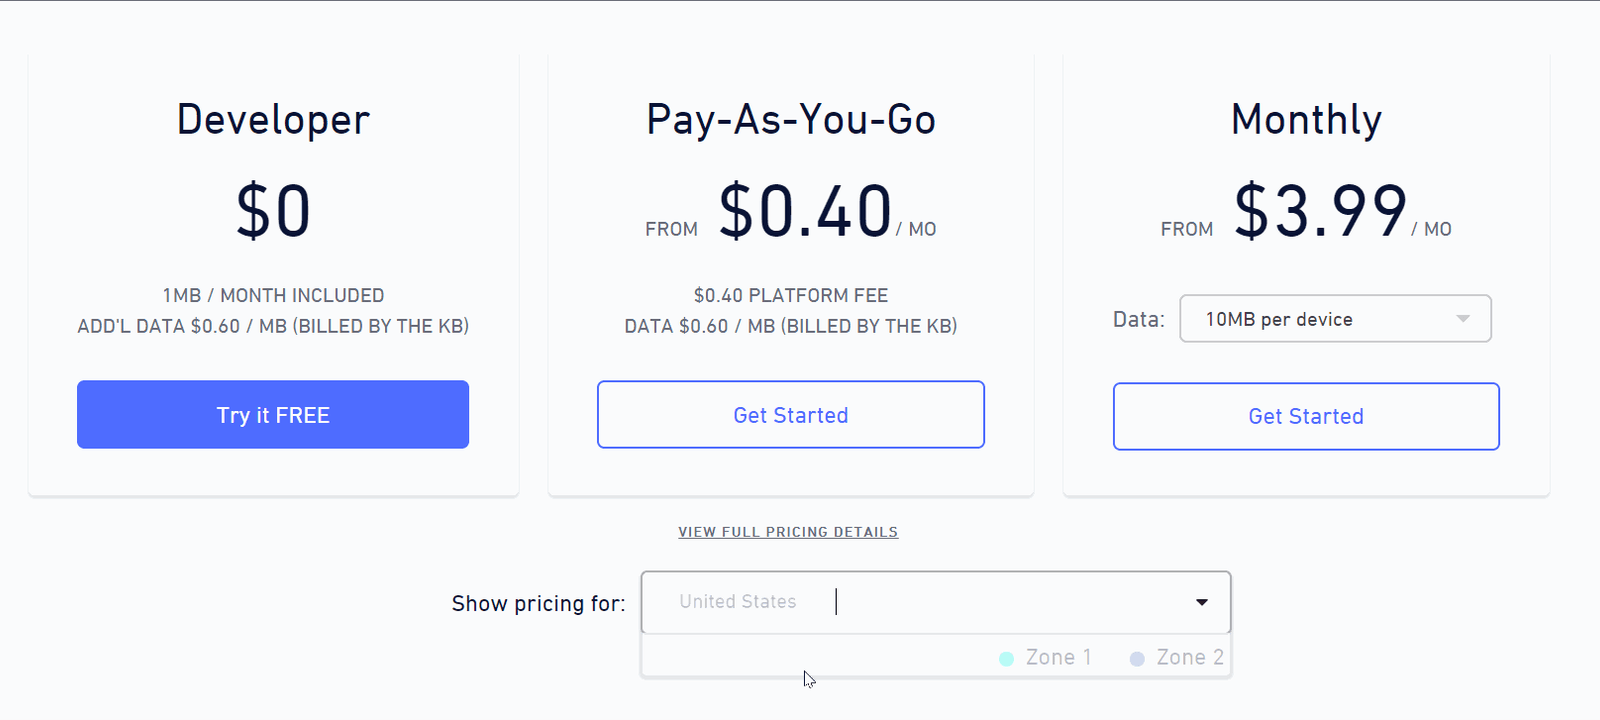
Task: Click the teal Zone 1 dot
Action: pos(1006,659)
